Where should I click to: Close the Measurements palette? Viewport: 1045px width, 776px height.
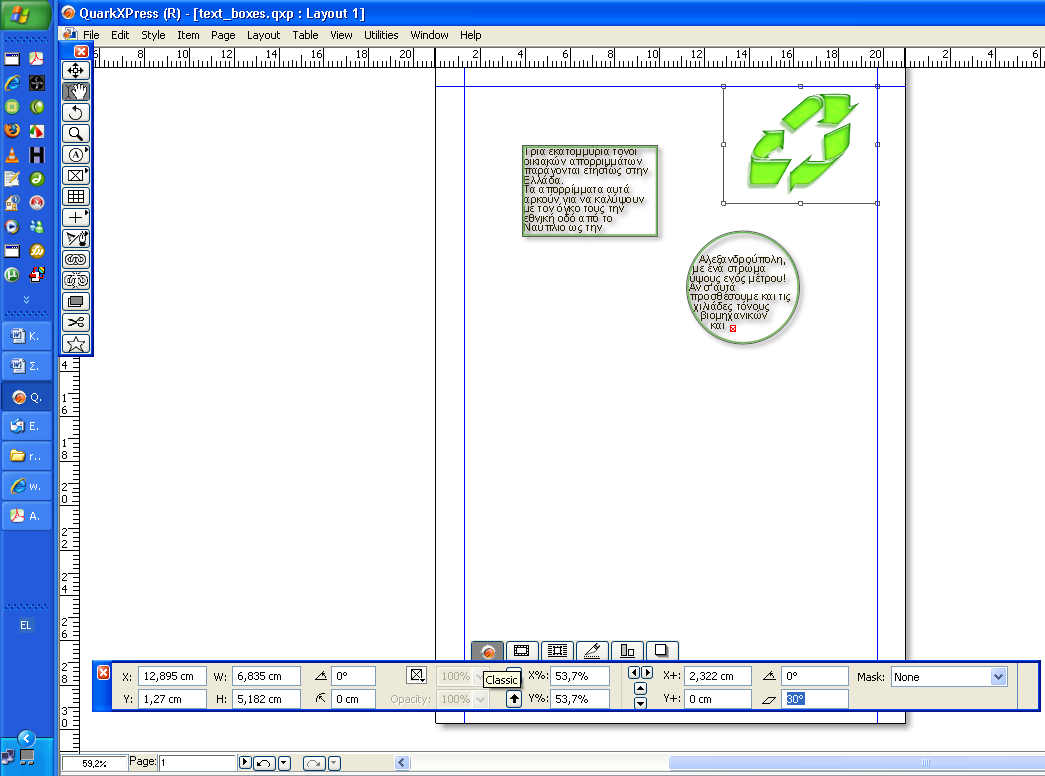point(103,673)
